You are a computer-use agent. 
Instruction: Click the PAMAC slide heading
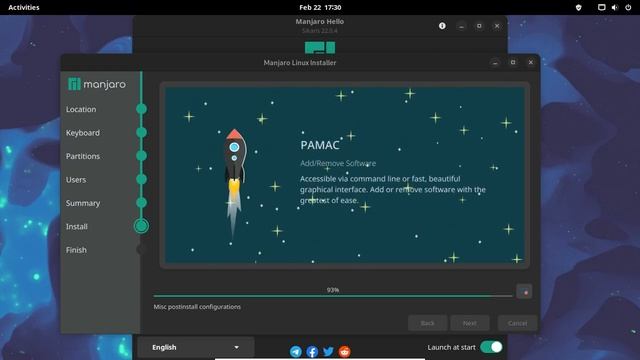pos(320,145)
